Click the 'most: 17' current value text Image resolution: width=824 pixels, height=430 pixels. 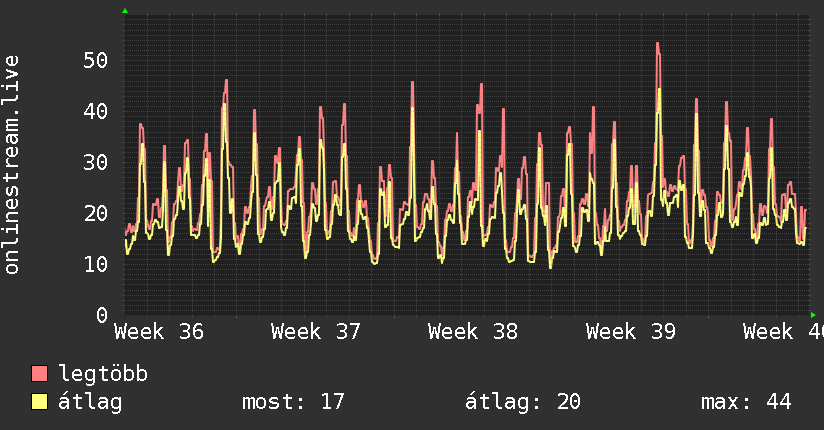[293, 402]
